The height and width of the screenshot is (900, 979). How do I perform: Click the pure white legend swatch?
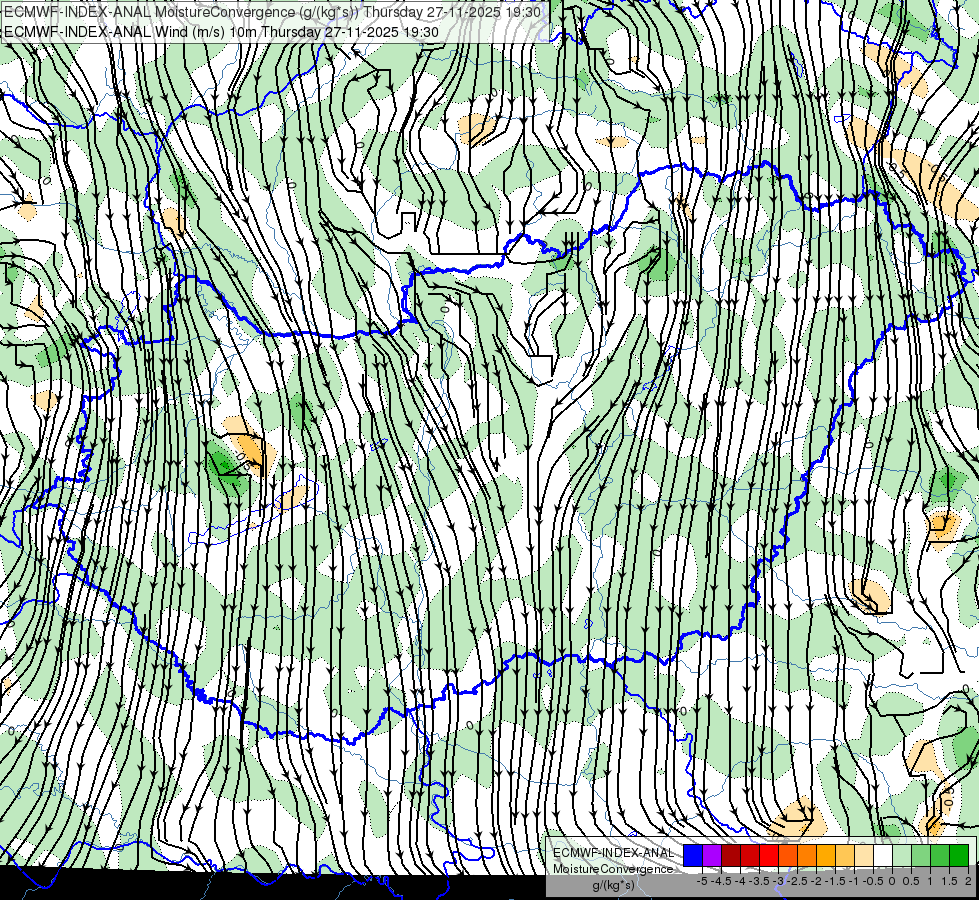point(883,856)
